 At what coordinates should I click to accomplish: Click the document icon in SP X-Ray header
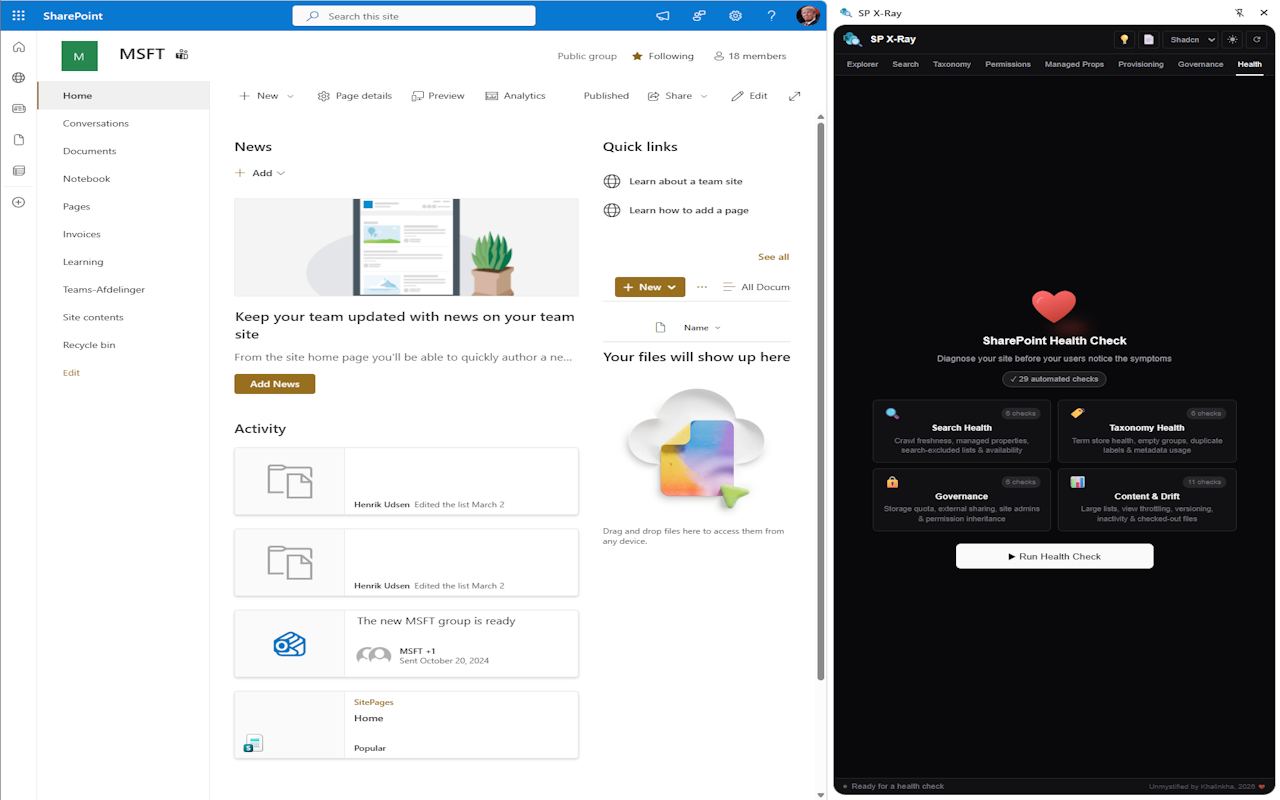tap(1149, 40)
